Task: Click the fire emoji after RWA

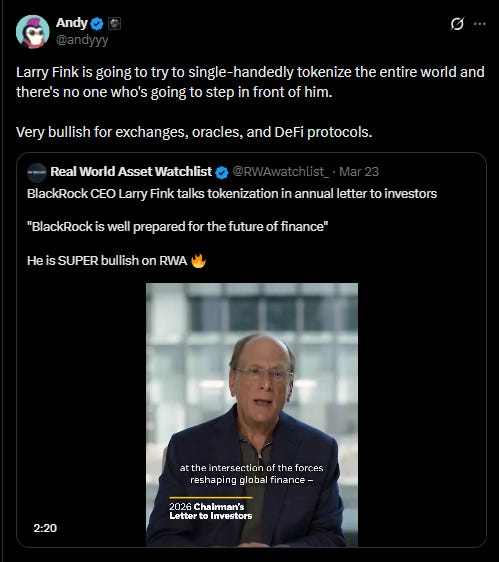Action: click(x=198, y=261)
